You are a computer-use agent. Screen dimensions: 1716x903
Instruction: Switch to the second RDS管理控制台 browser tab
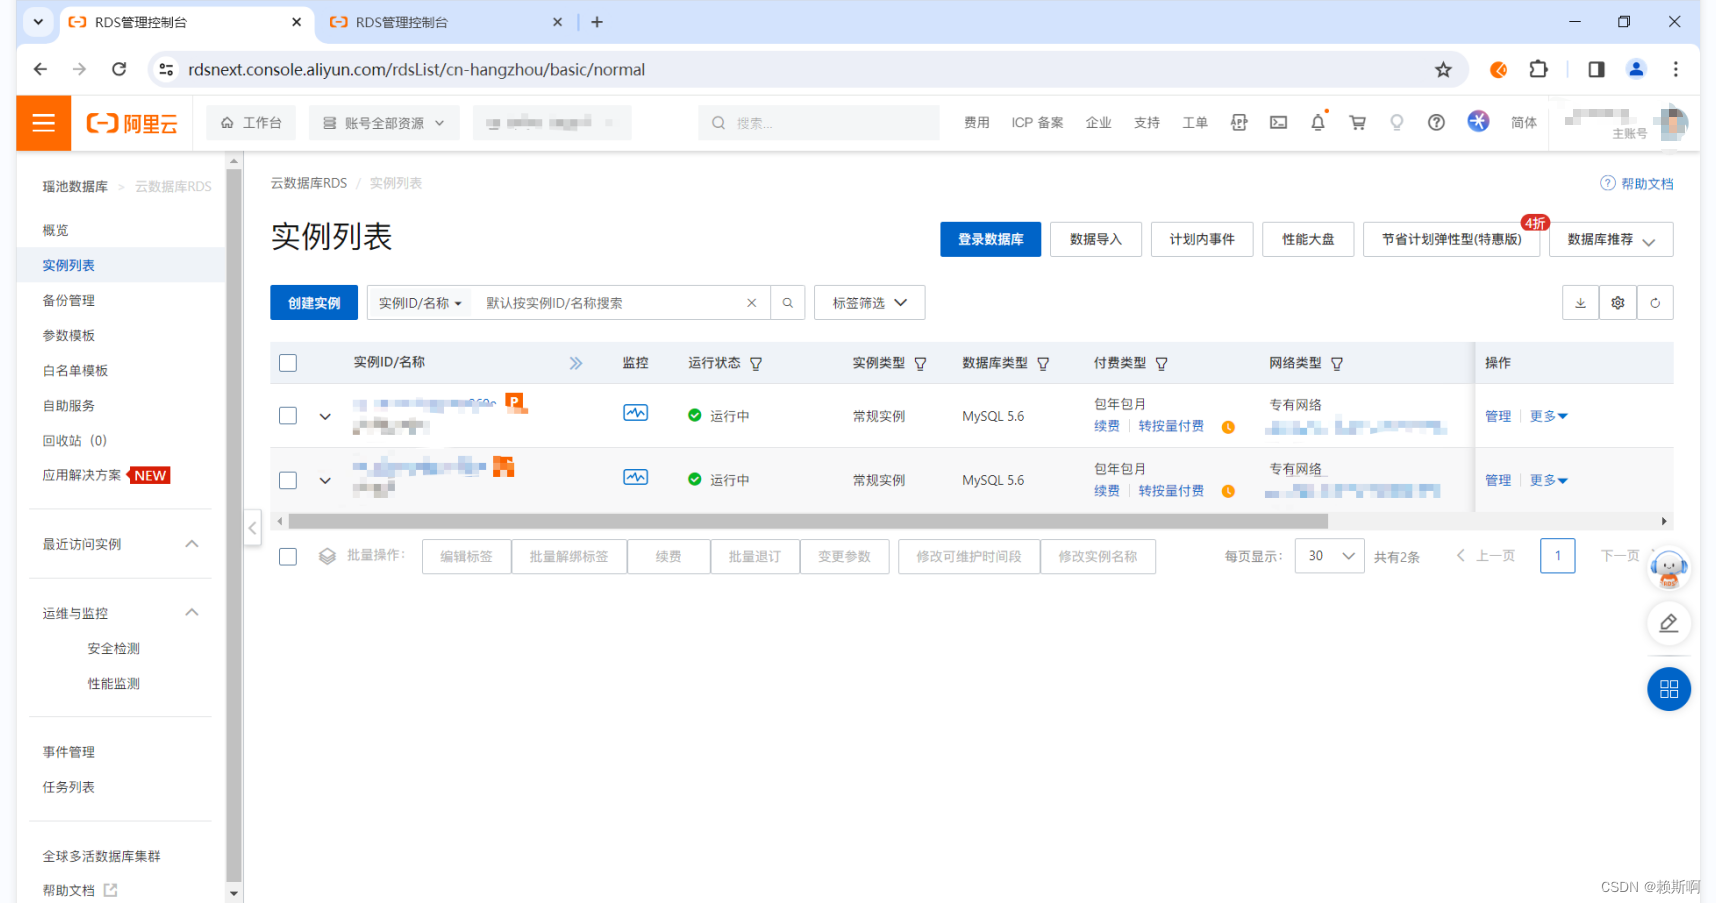(x=446, y=22)
